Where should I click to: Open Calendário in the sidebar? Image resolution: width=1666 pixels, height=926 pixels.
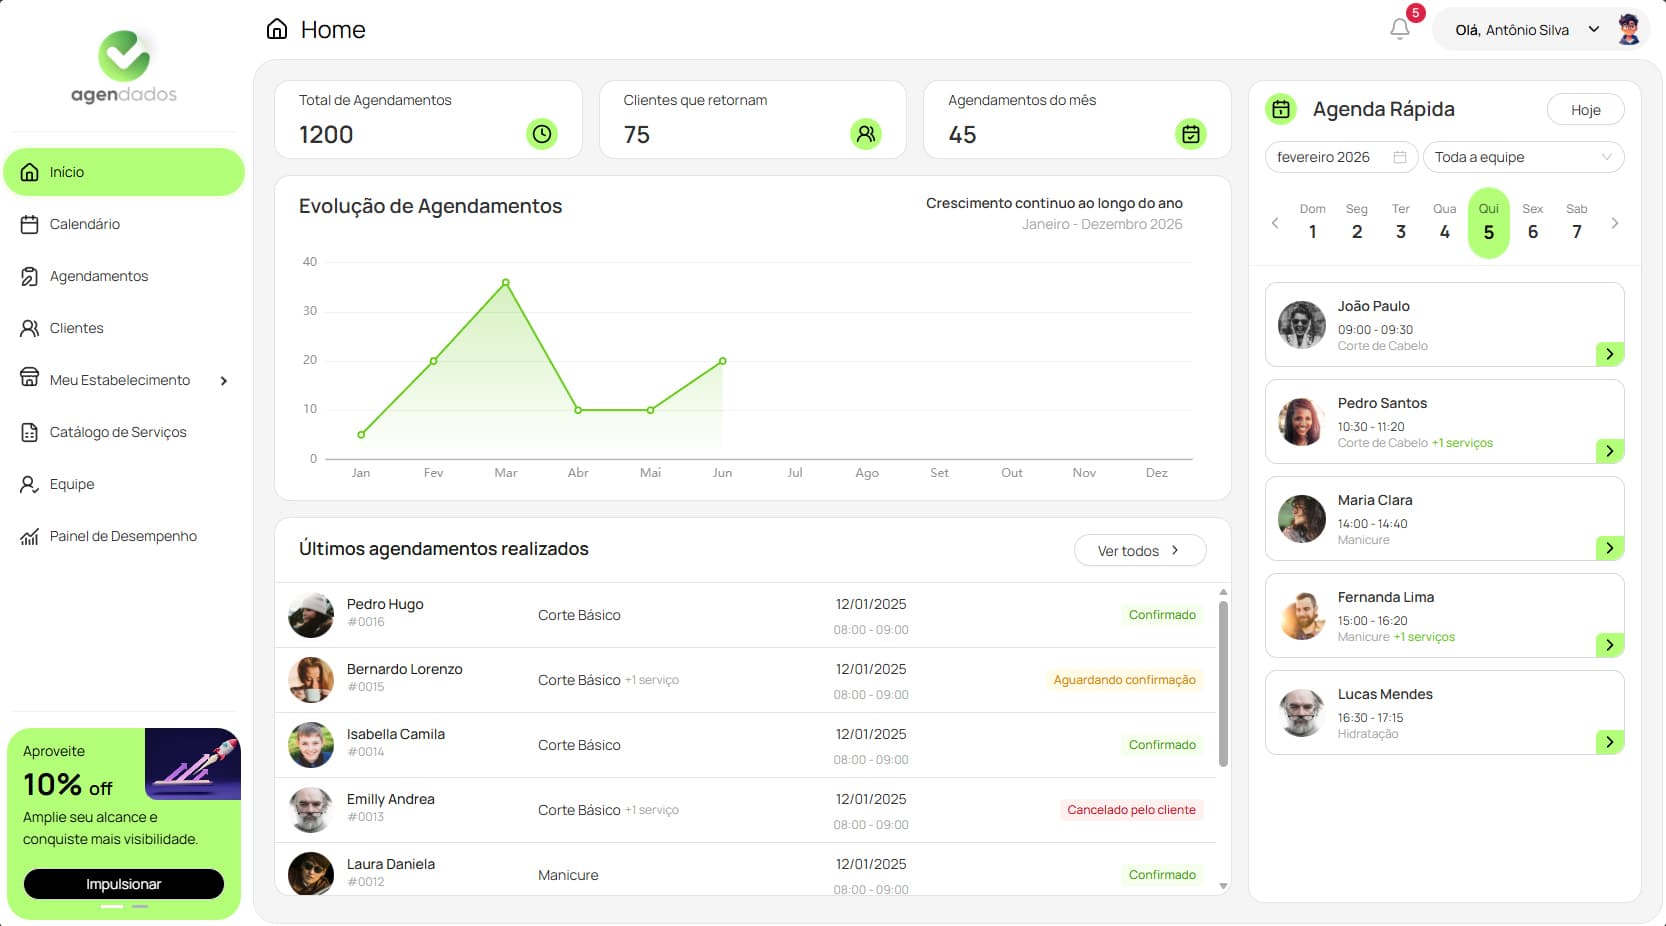[x=85, y=224]
